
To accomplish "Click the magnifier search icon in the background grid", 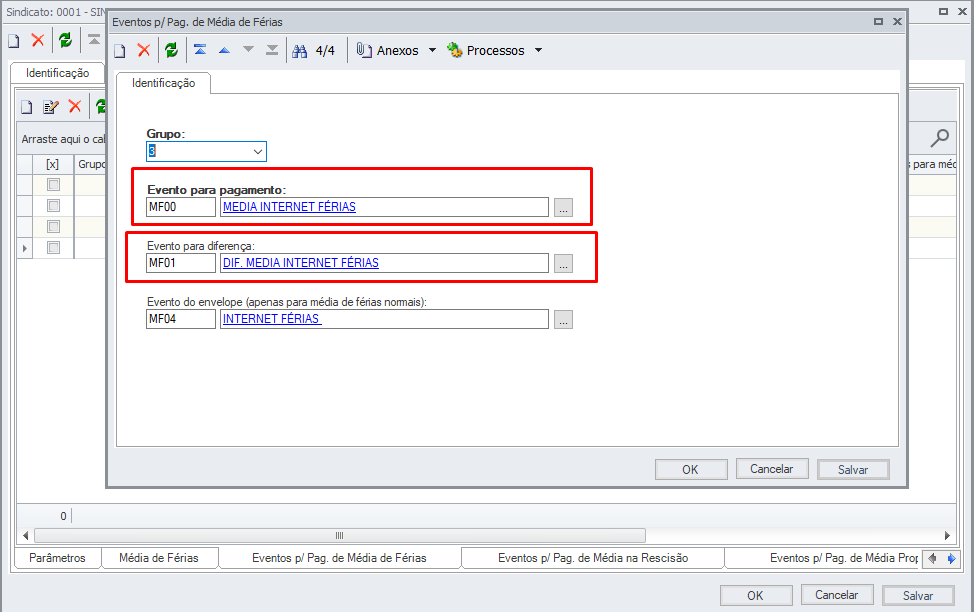I will click(x=939, y=137).
